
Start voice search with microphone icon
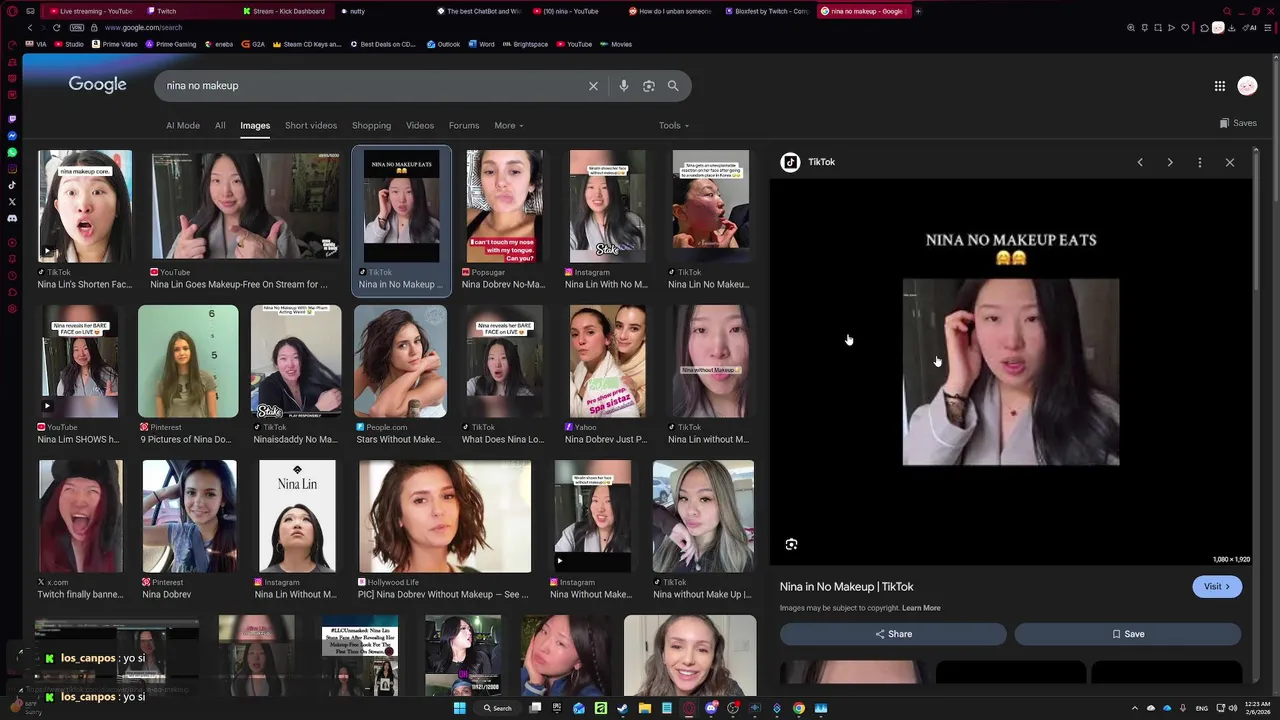[624, 86]
